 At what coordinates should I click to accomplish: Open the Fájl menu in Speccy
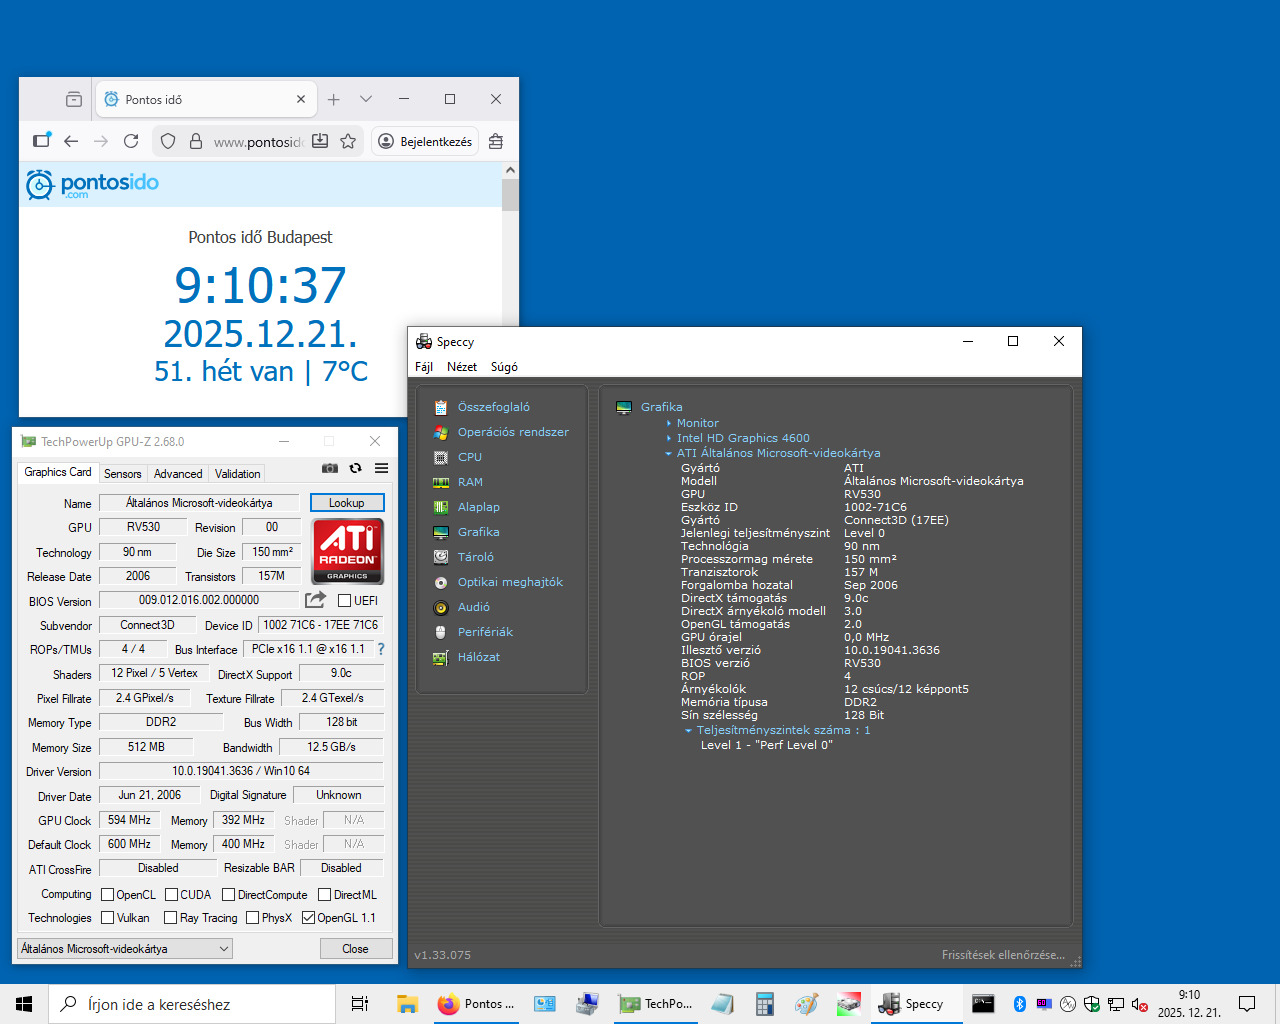pyautogui.click(x=424, y=367)
